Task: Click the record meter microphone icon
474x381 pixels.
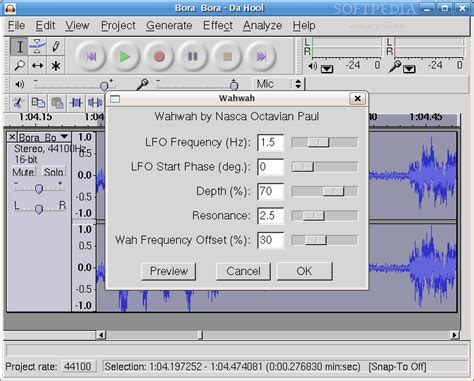Action: pos(395,66)
